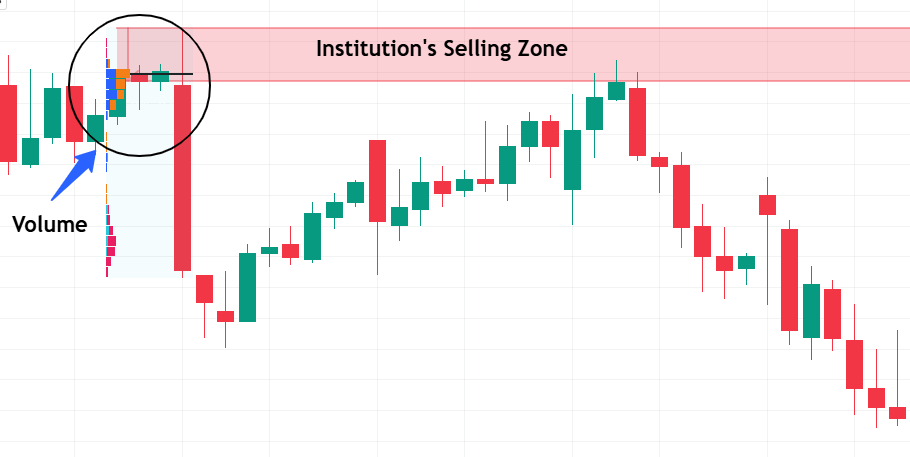Select the long red candle in the final decline

789,280
